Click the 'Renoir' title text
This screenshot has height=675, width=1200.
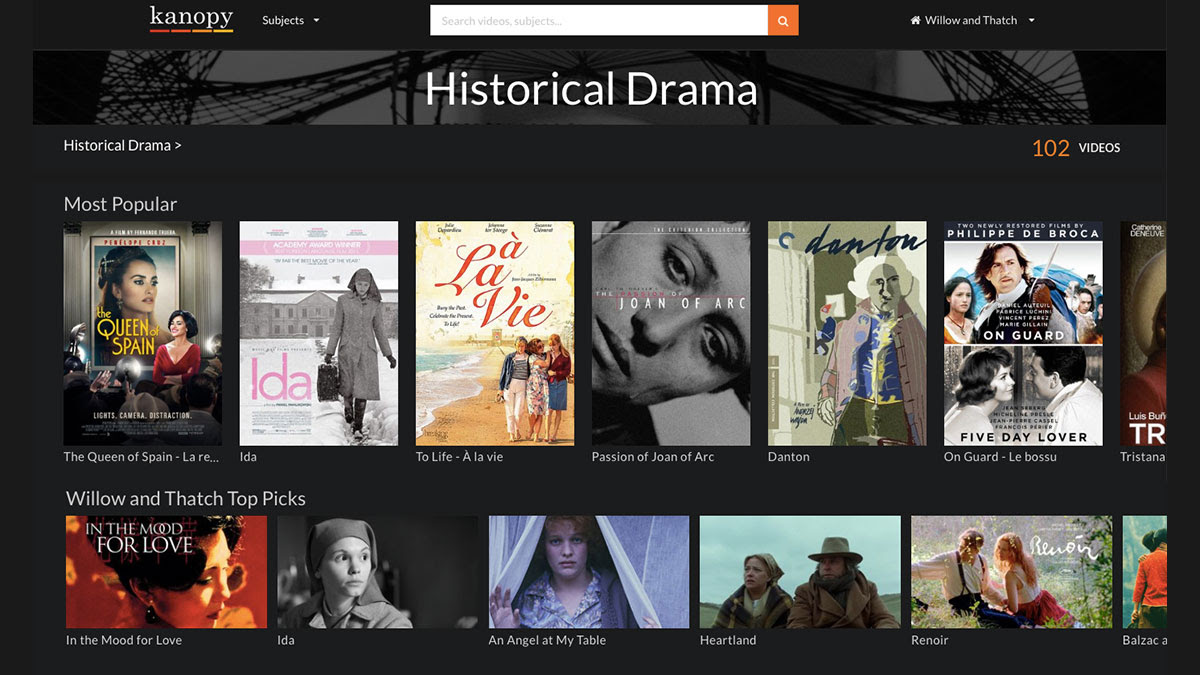[930, 640]
